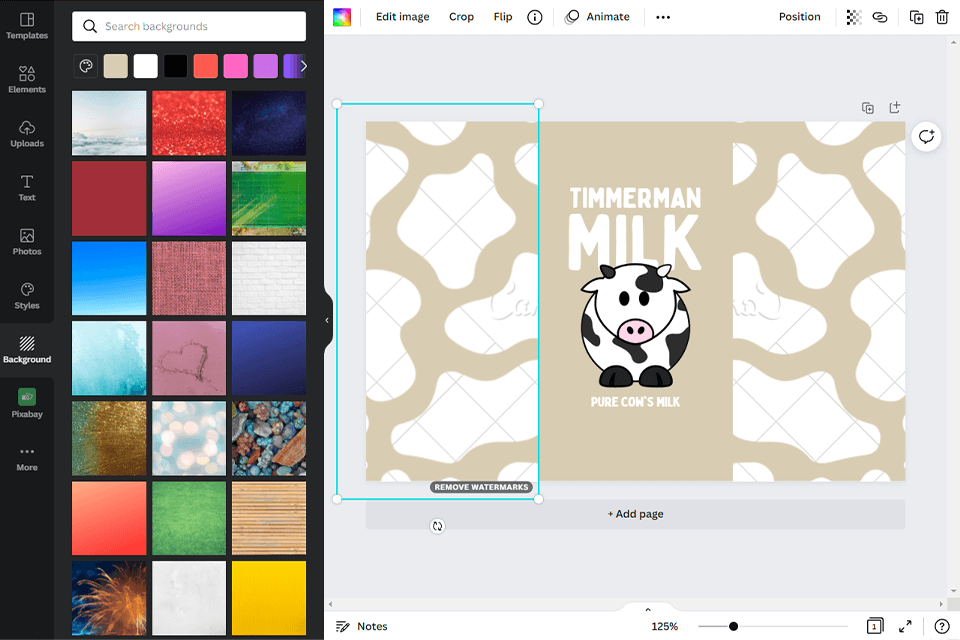The height and width of the screenshot is (640, 960).
Task: Collapse the backgrounds side panel
Action: (325, 320)
